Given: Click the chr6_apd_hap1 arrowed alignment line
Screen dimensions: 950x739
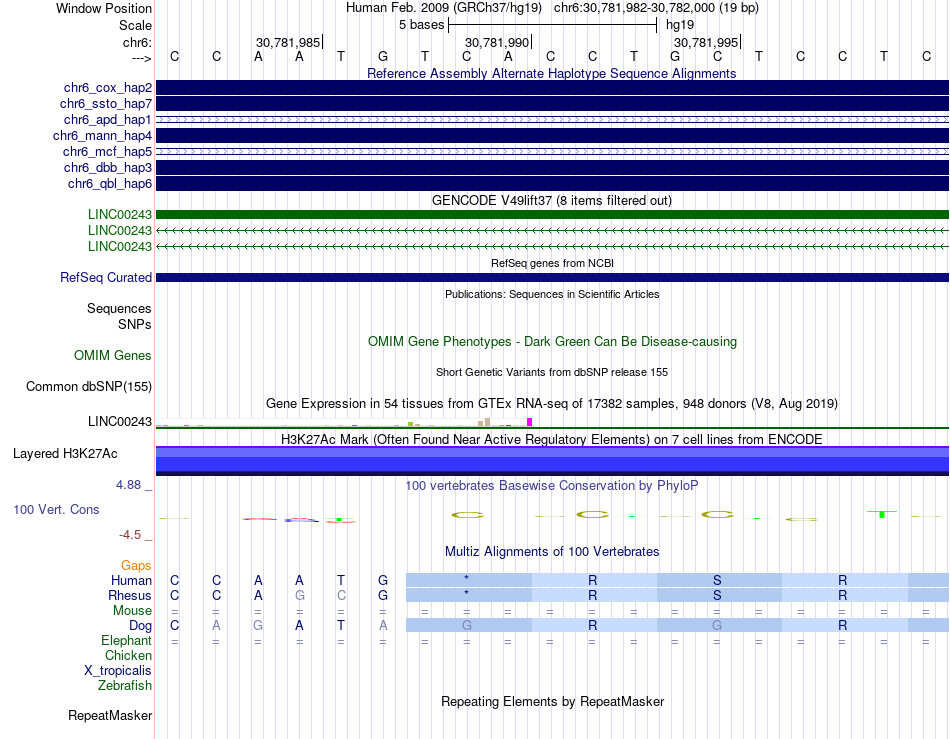Looking at the screenshot, I should [x=552, y=119].
